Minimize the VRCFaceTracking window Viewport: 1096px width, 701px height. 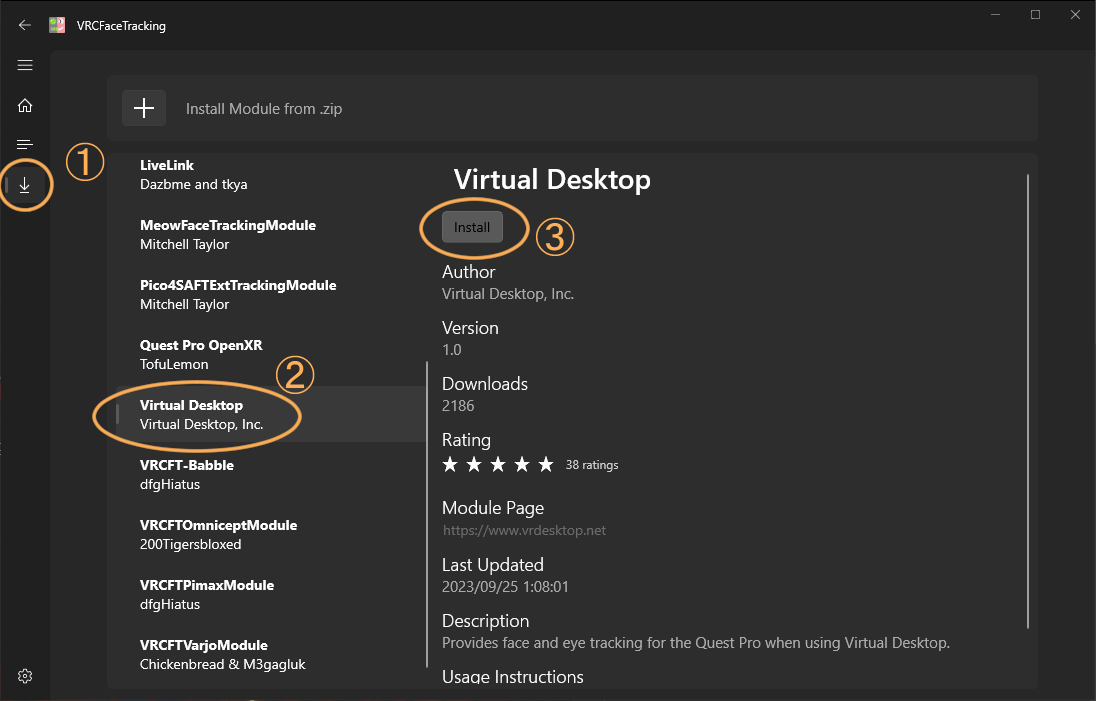pos(995,15)
